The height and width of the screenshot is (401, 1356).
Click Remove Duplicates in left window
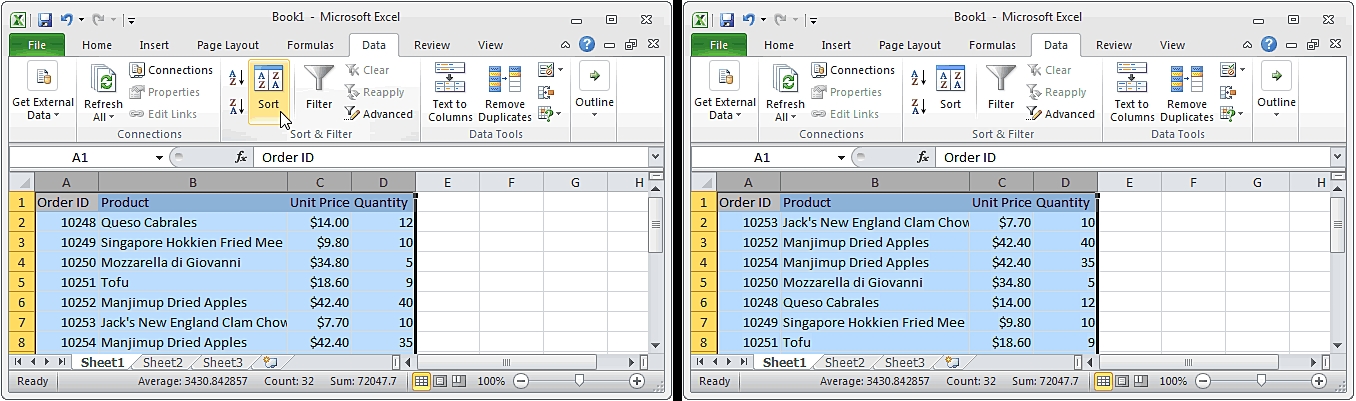505,92
